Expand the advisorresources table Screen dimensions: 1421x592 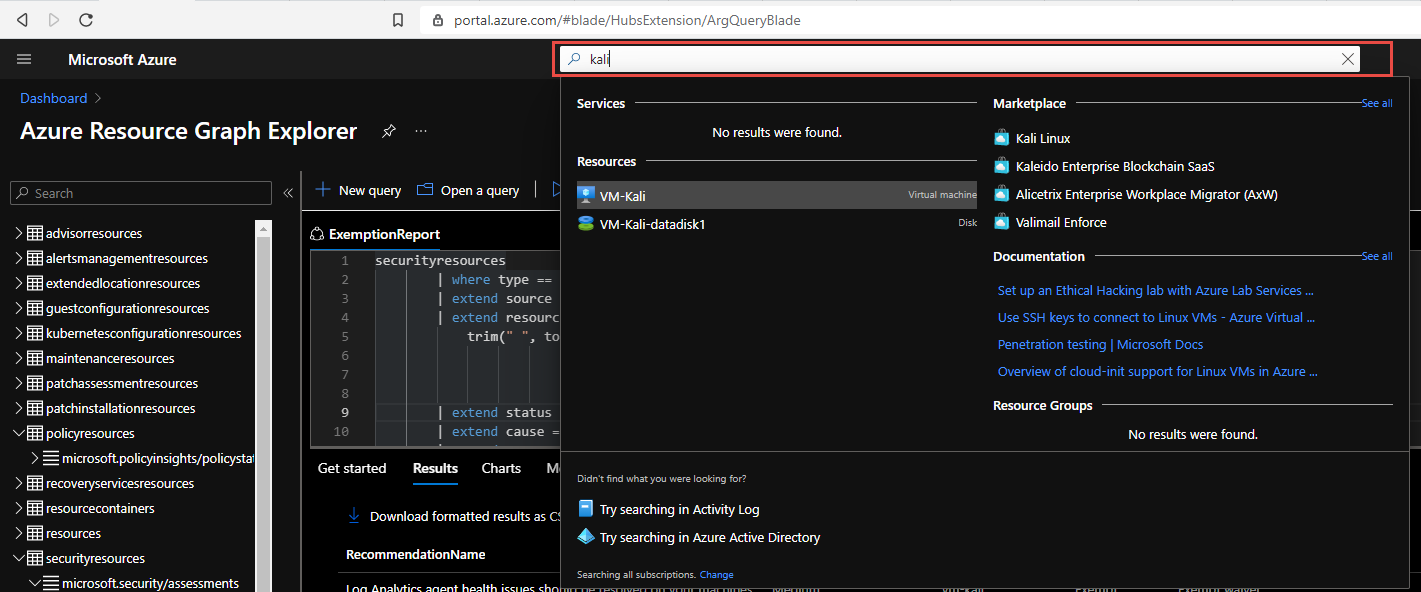pyautogui.click(x=18, y=233)
